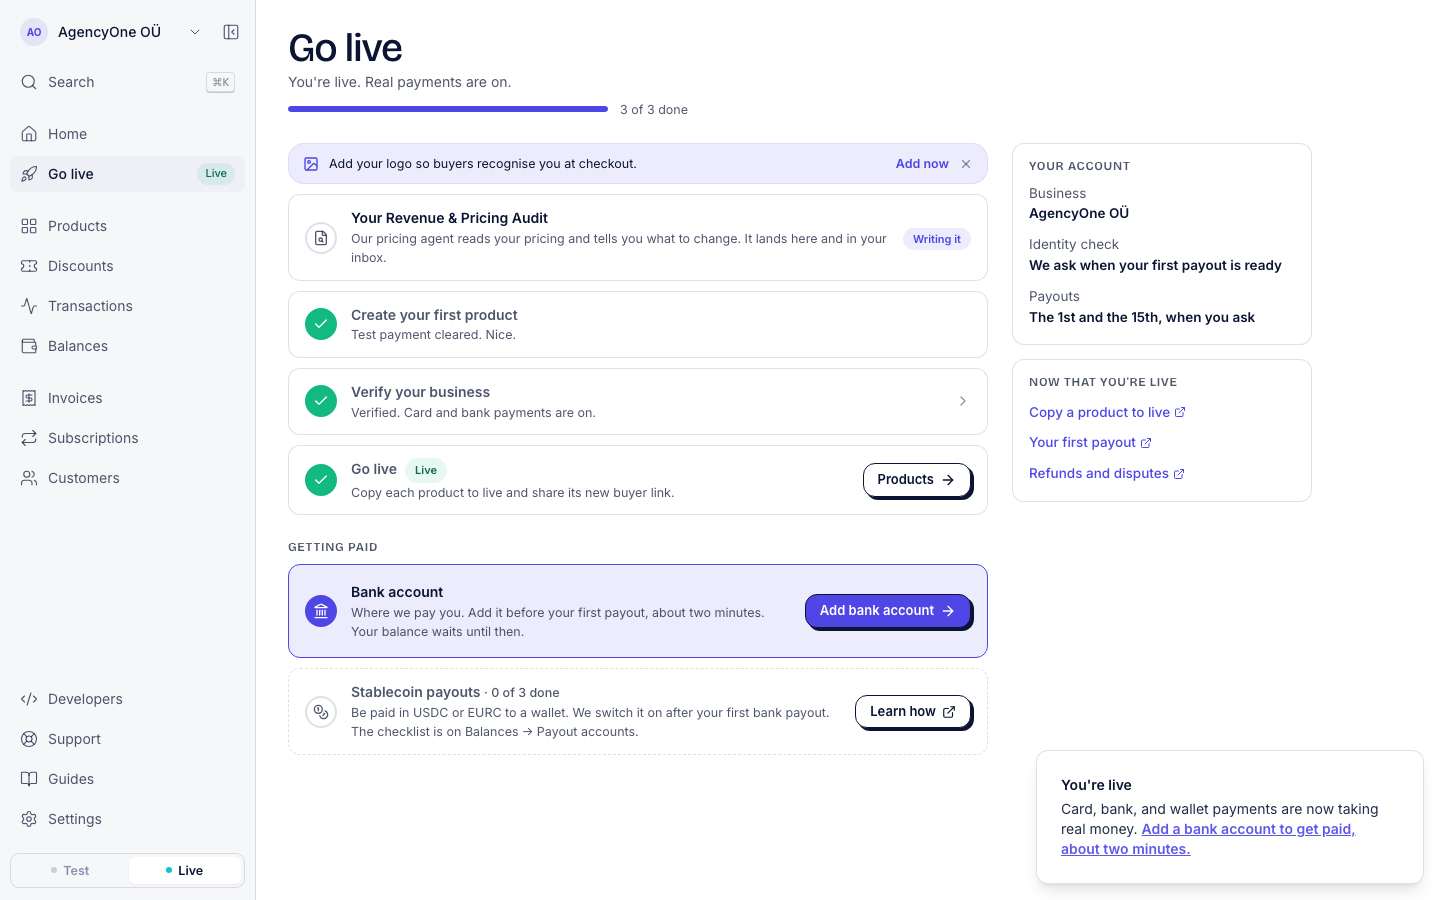The width and height of the screenshot is (1440, 900).
Task: Click the Transactions activity icon
Action: pos(29,306)
